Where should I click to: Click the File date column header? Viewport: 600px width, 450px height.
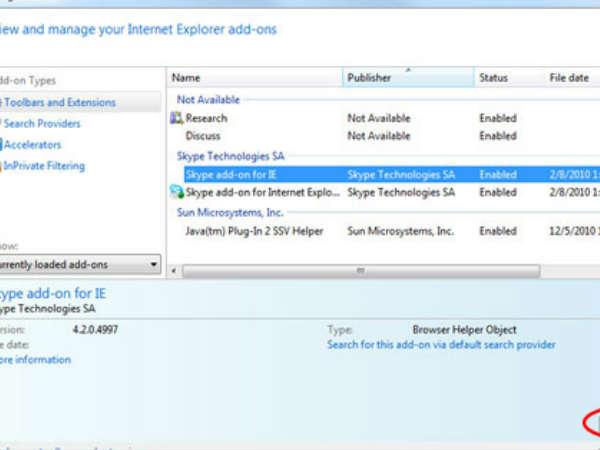click(572, 78)
